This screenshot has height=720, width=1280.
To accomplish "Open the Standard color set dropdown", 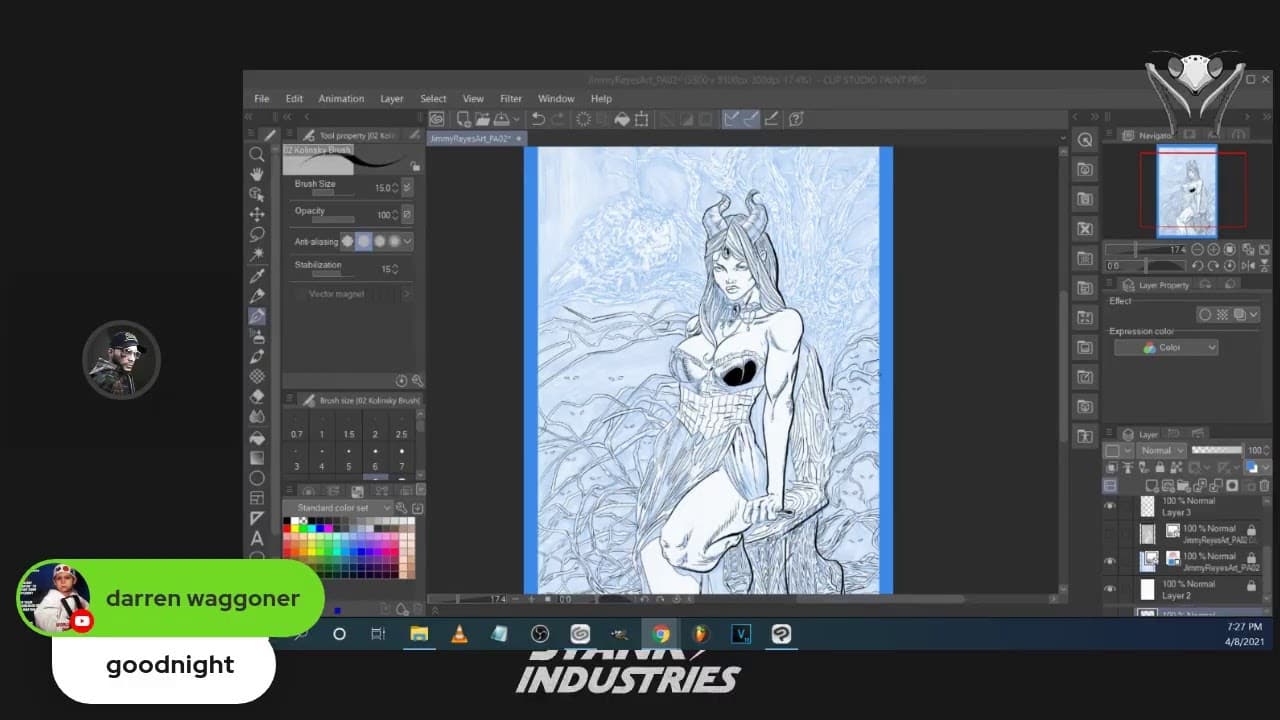I will coord(339,508).
